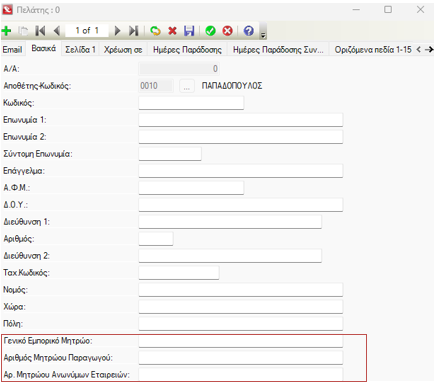Click the Νομός input field
This screenshot has height=388, width=437.
241,290
